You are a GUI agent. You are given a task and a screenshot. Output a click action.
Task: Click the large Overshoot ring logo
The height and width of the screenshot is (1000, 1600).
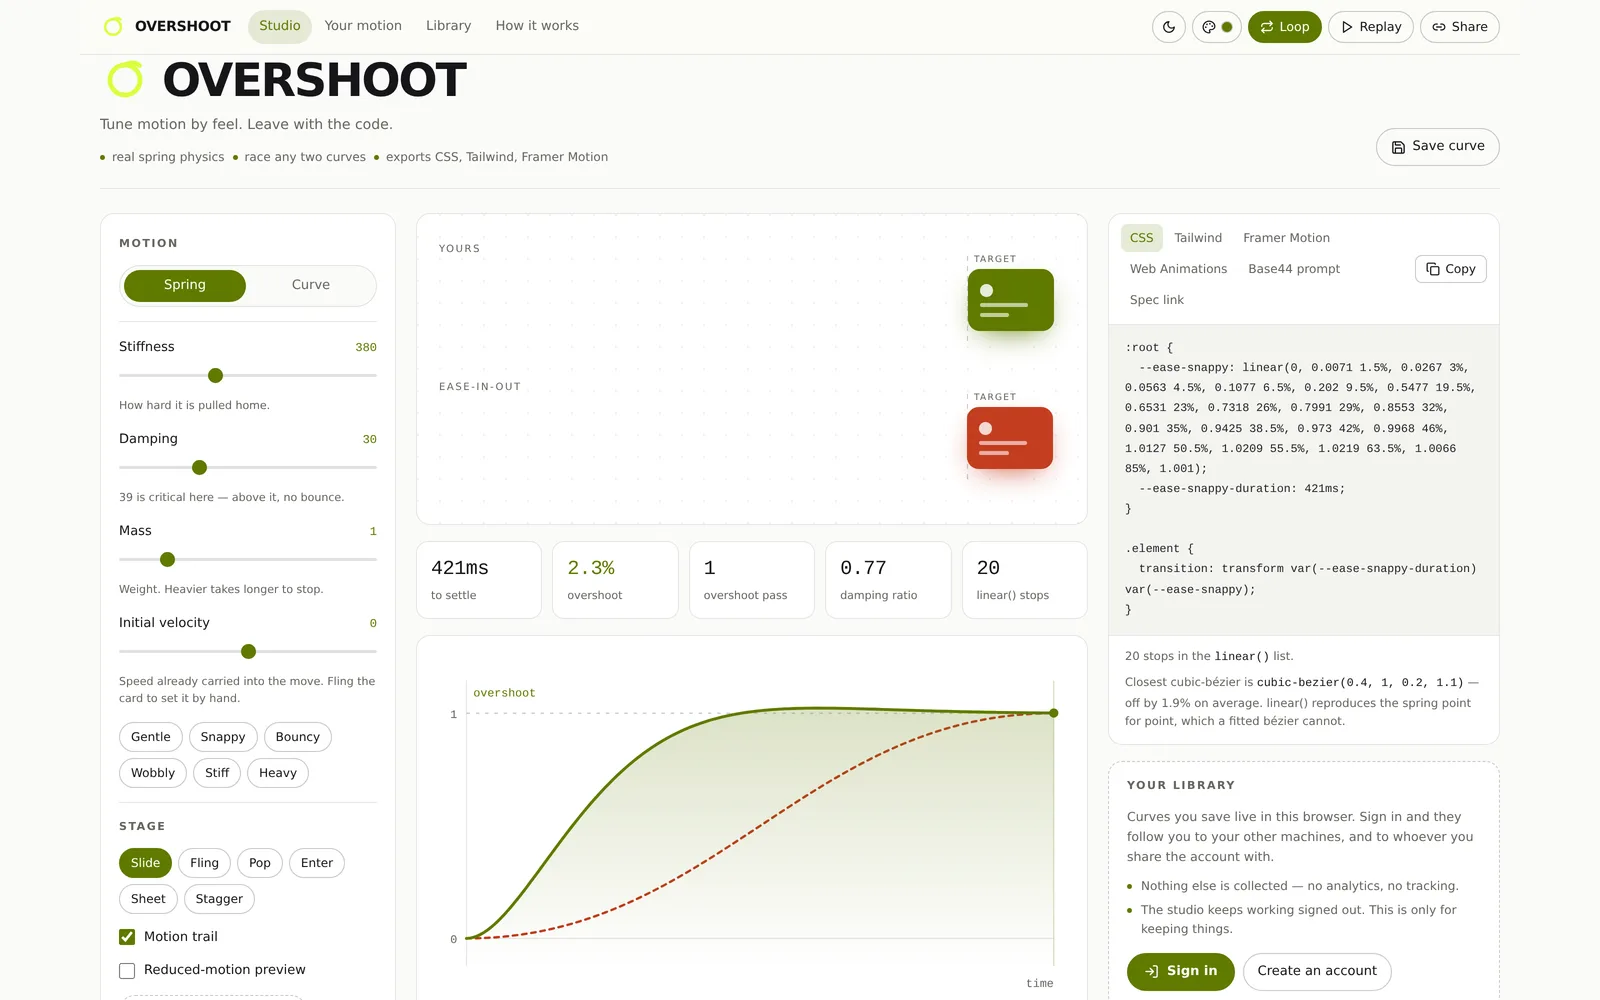pos(125,80)
